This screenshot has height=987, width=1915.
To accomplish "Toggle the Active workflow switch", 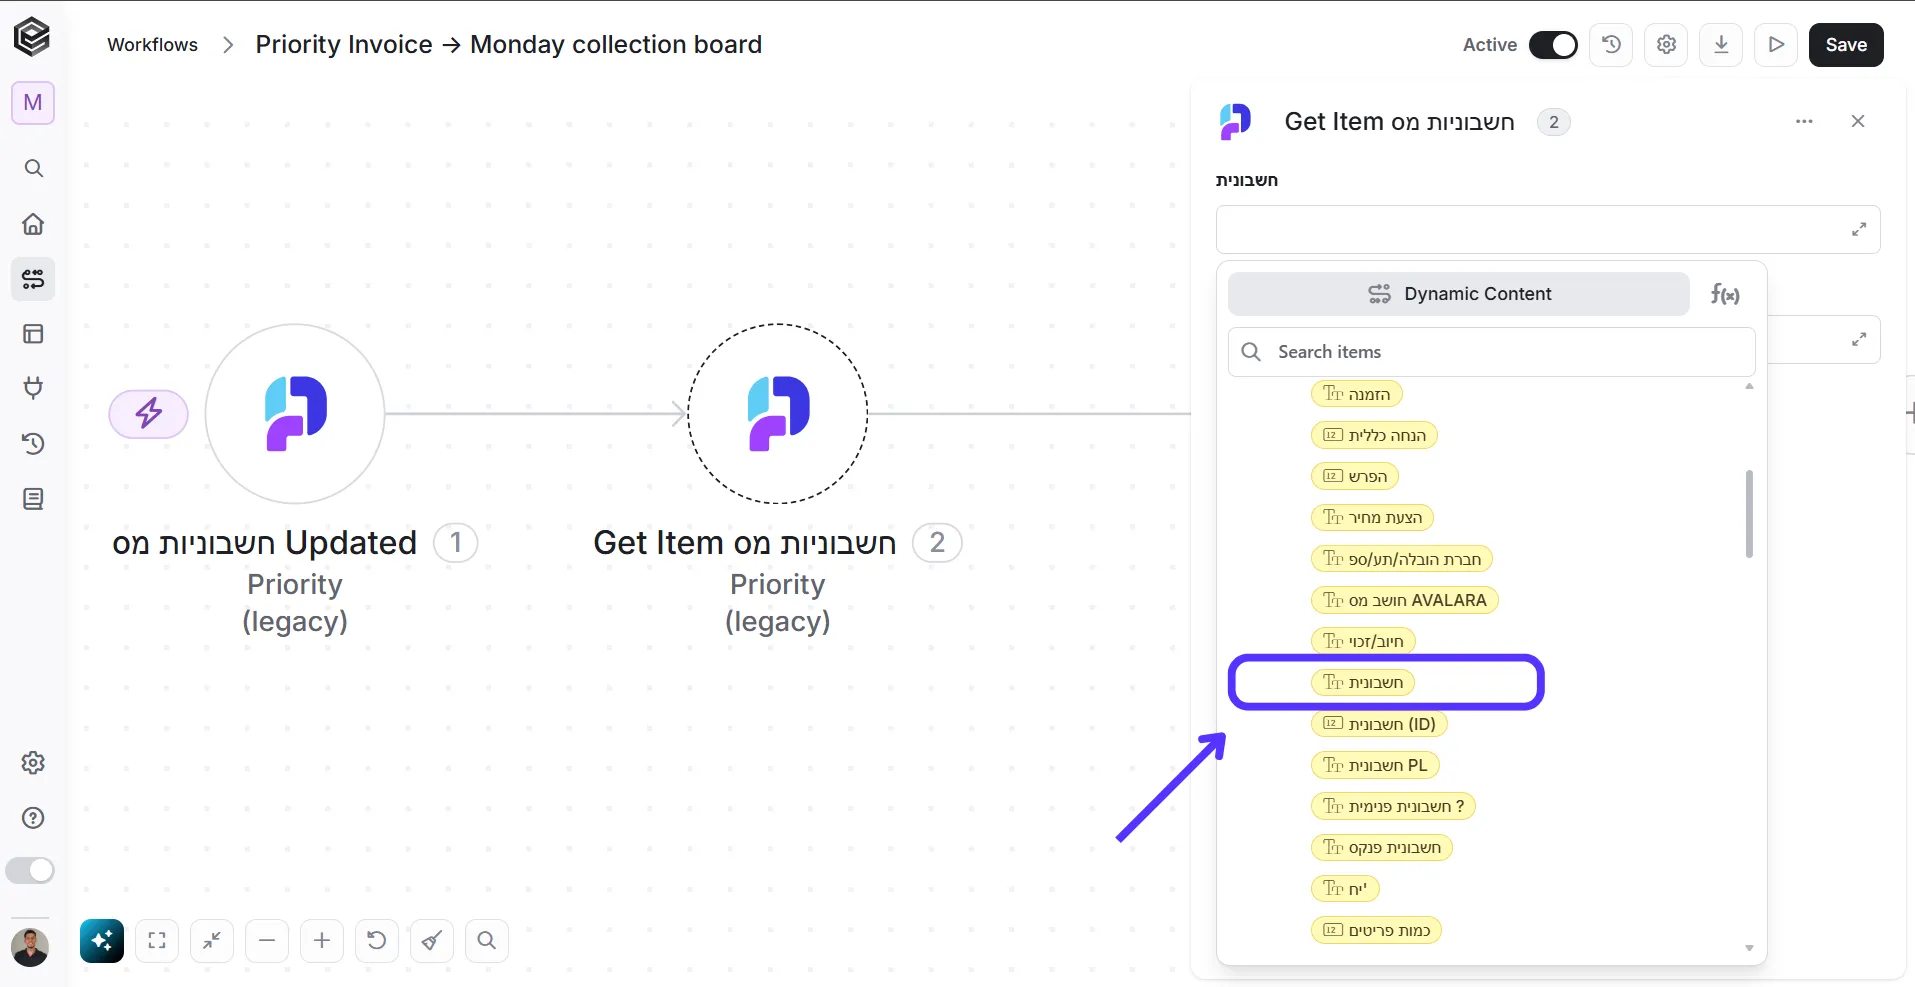I will pyautogui.click(x=1553, y=45).
